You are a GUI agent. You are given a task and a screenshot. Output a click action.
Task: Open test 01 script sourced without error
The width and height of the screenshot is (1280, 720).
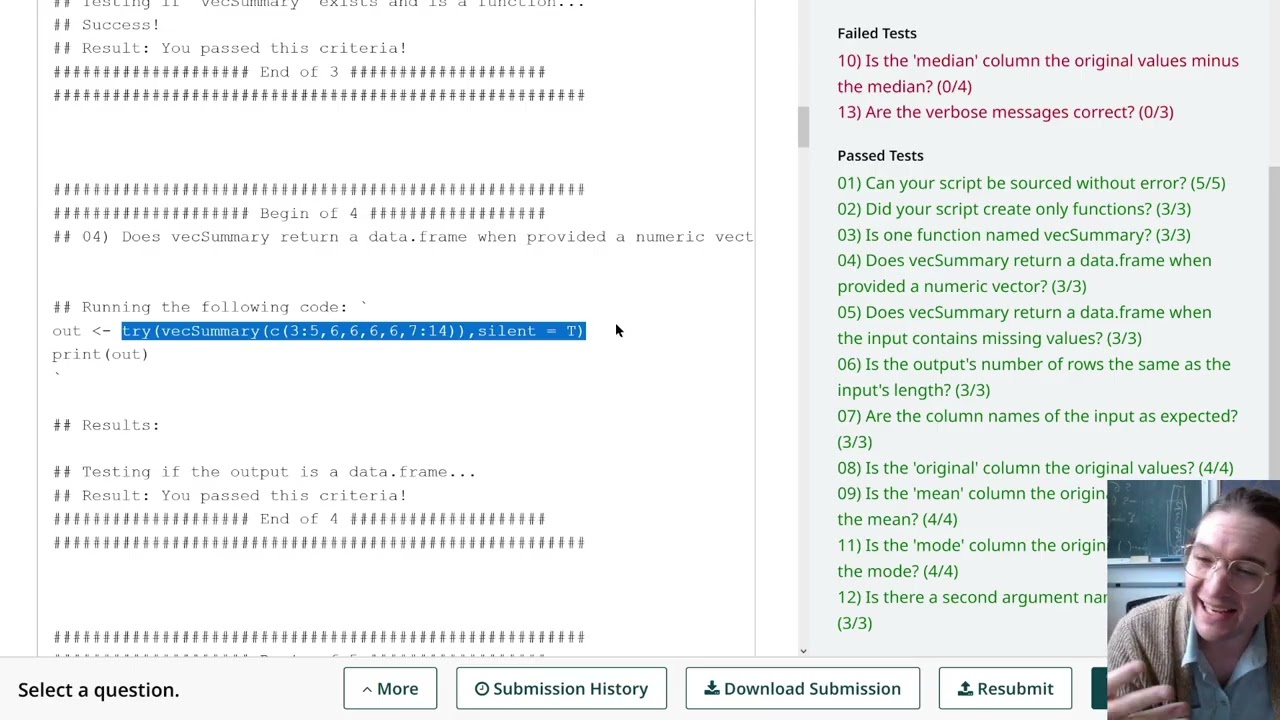(x=1031, y=183)
